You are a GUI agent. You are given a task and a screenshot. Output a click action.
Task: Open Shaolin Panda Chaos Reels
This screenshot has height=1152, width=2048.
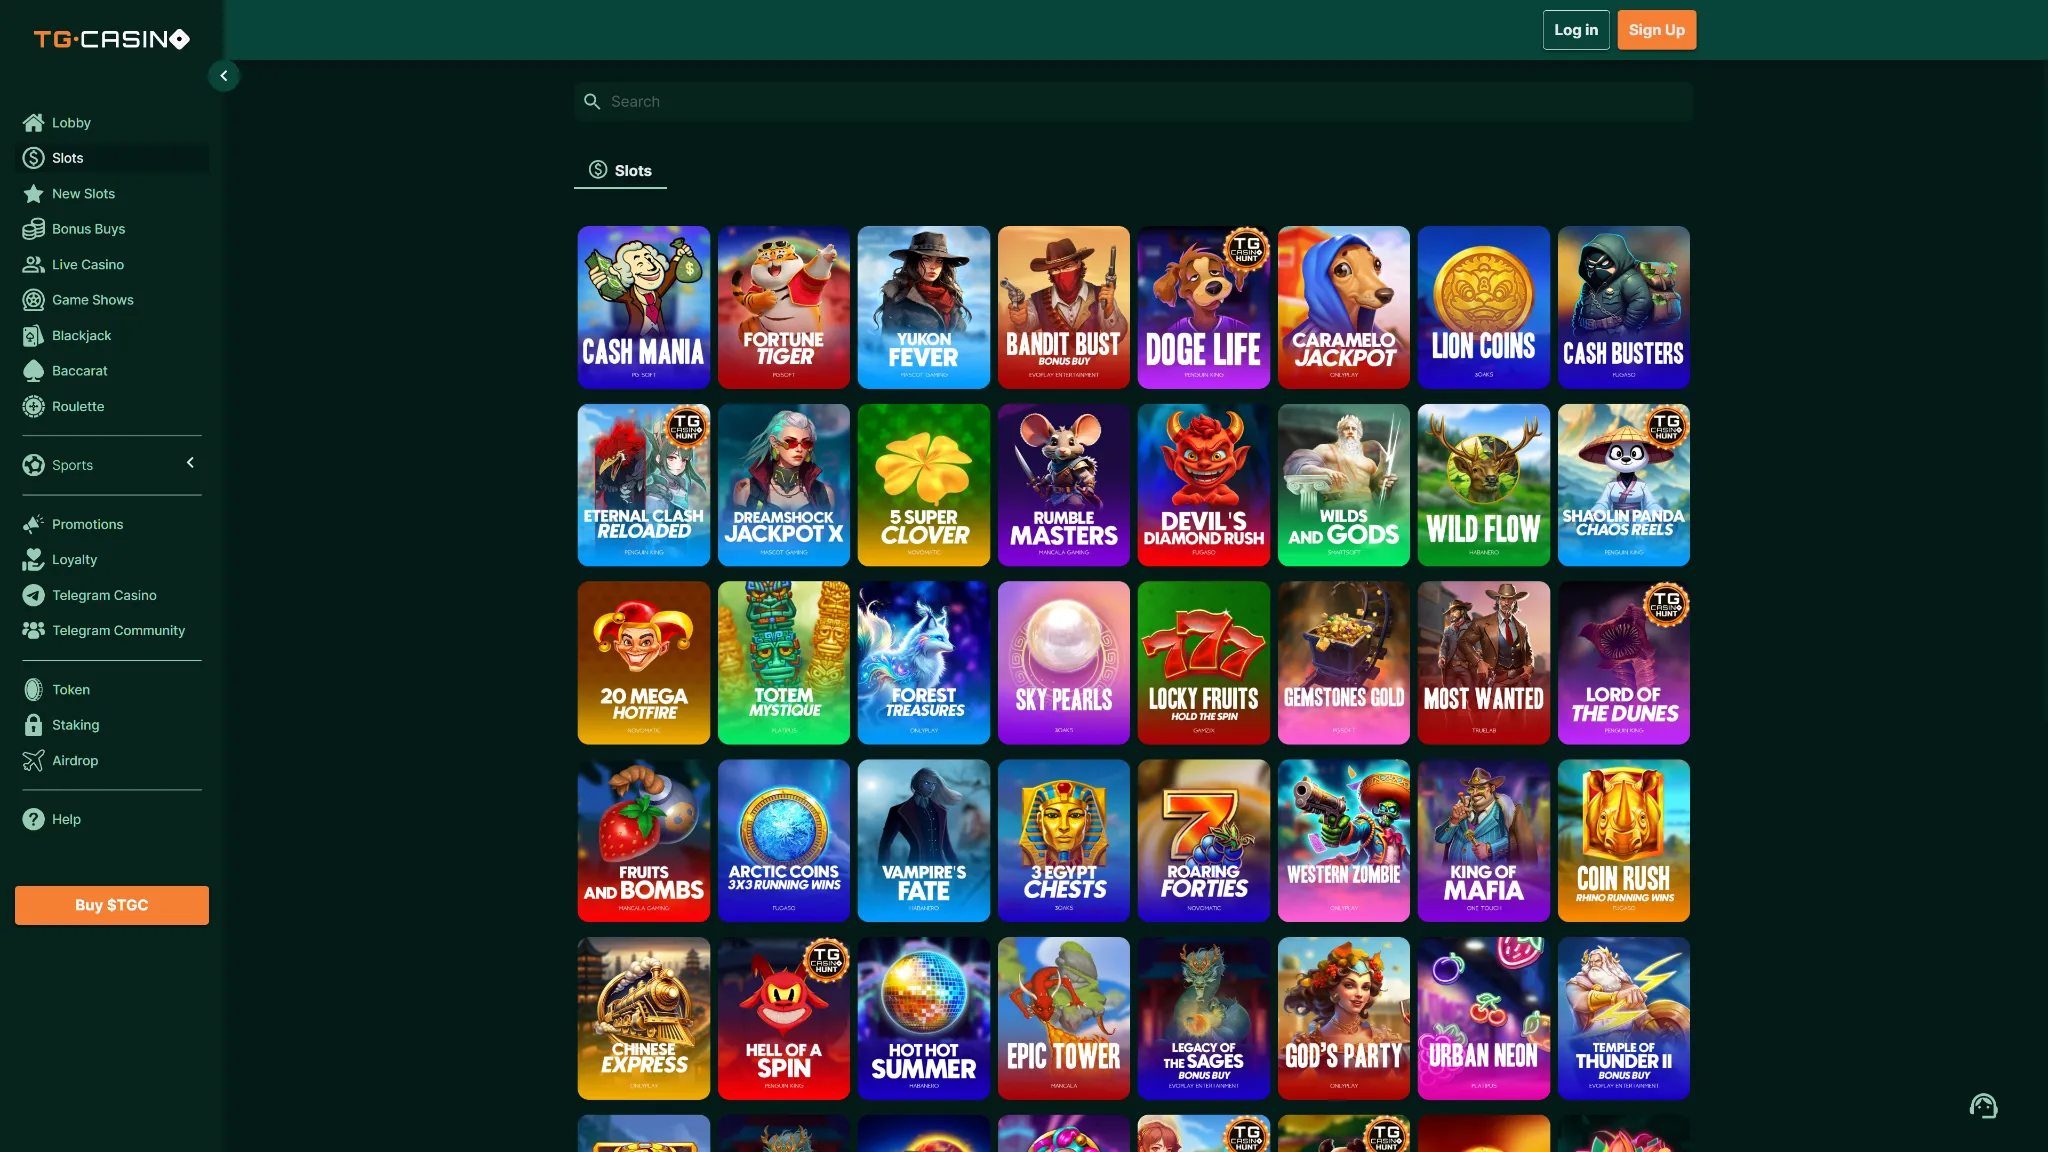pos(1624,485)
